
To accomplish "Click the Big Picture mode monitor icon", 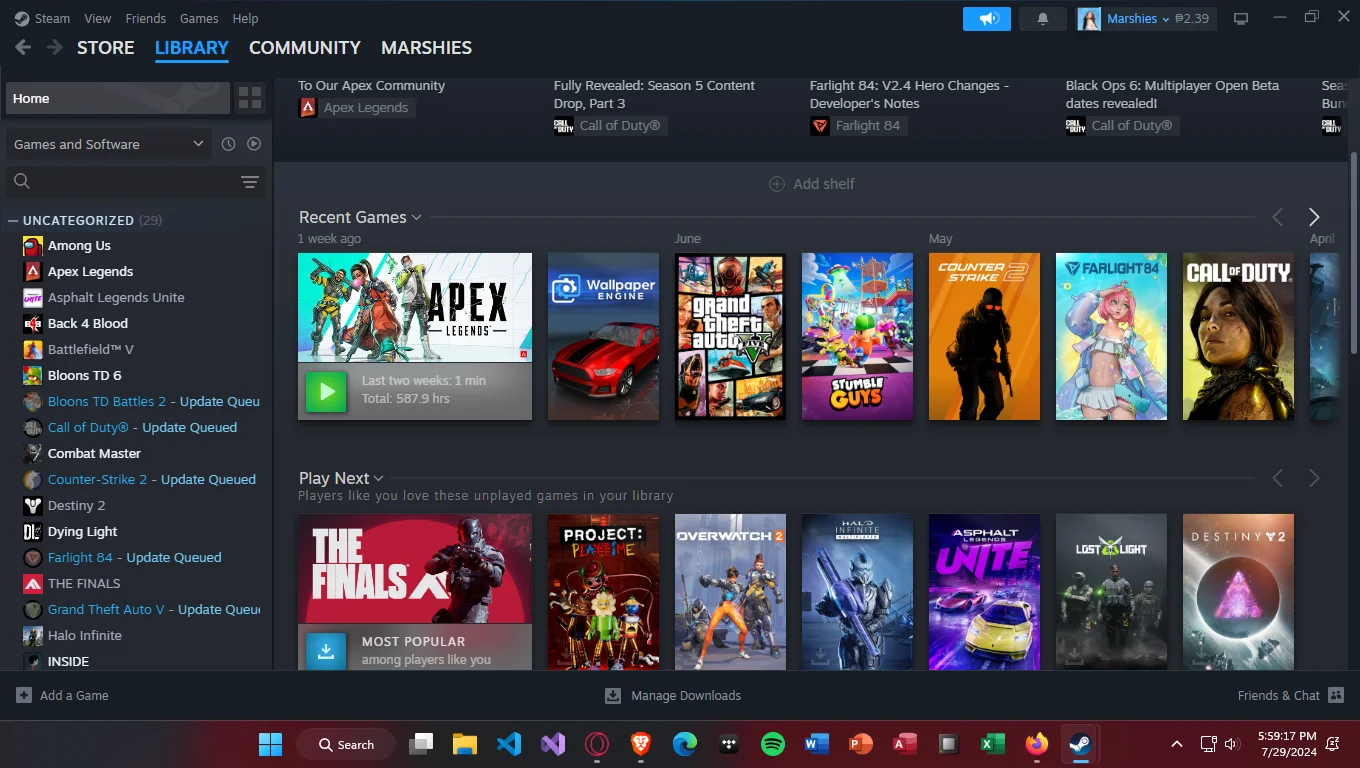I will (x=1241, y=19).
